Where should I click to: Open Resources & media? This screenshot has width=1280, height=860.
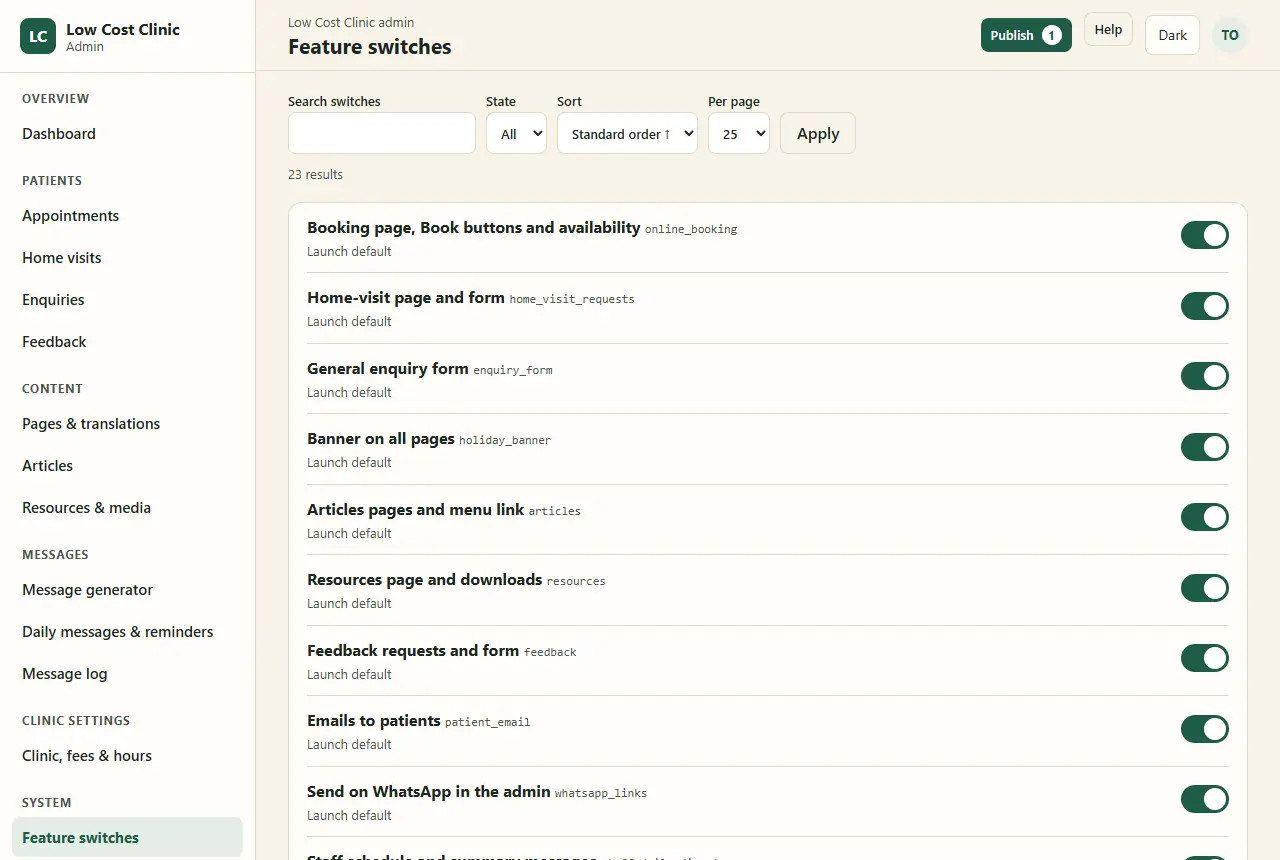(127, 508)
